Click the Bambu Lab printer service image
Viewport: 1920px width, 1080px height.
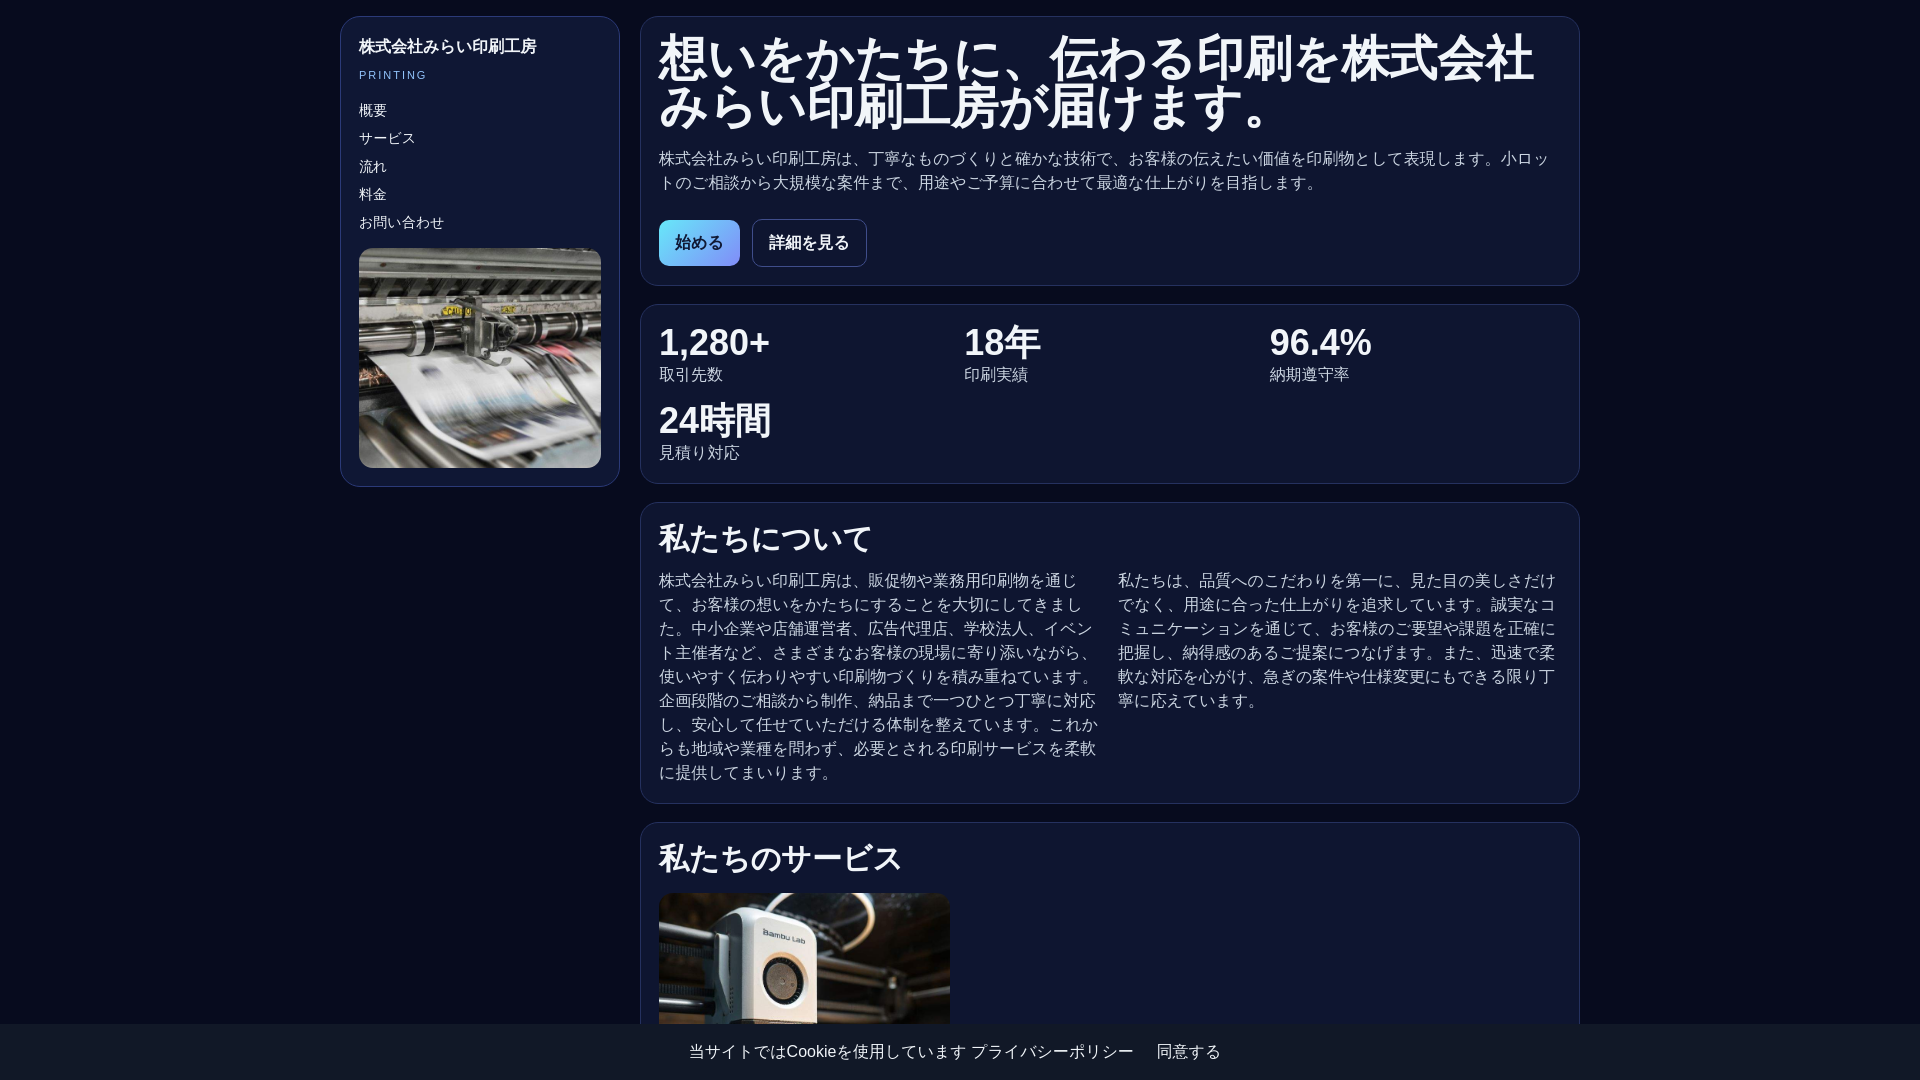804,958
